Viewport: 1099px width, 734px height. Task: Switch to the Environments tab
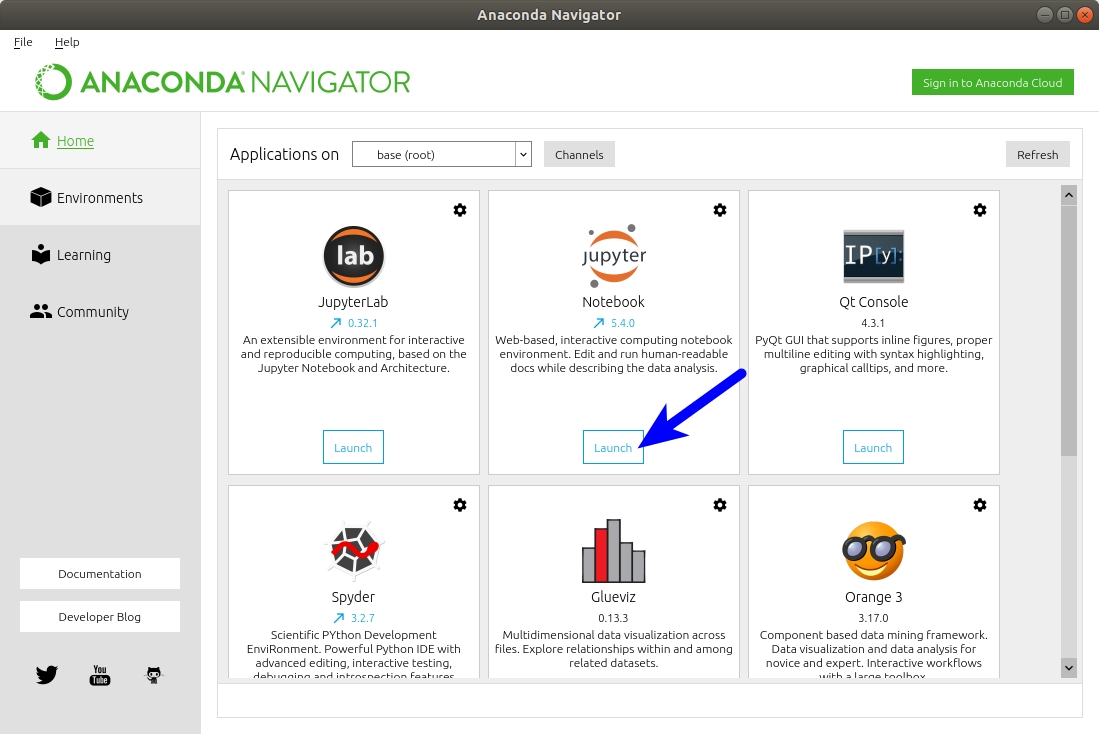(x=99, y=198)
